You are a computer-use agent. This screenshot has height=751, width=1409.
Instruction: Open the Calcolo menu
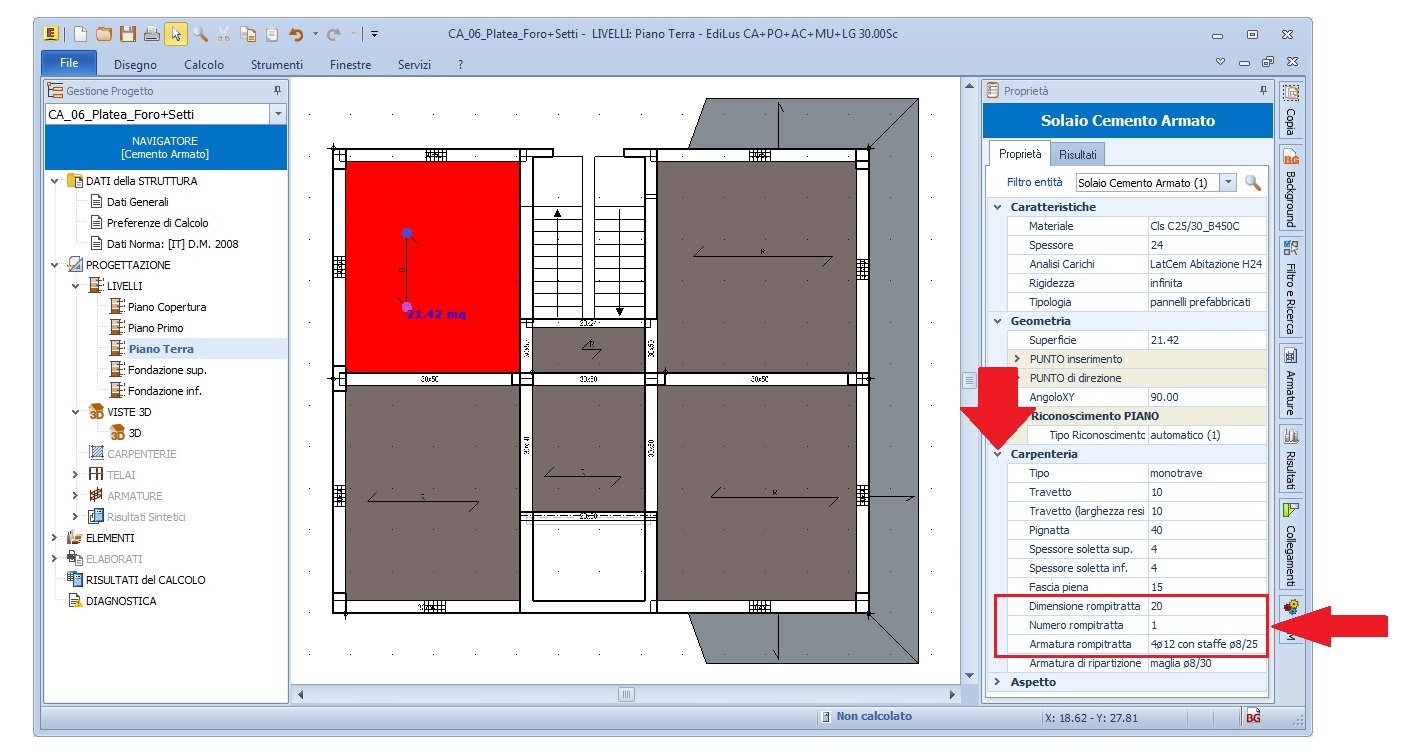coord(204,65)
